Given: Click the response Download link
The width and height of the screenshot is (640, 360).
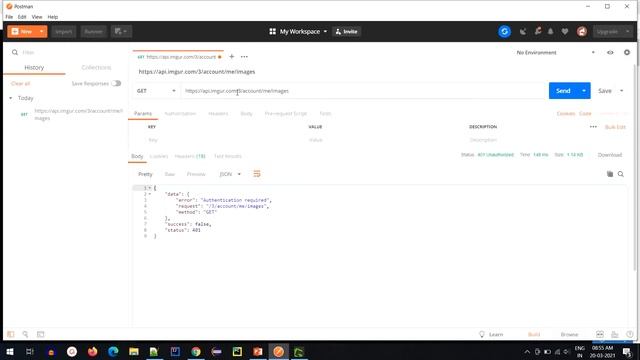Looking at the screenshot, I should [x=609, y=155].
